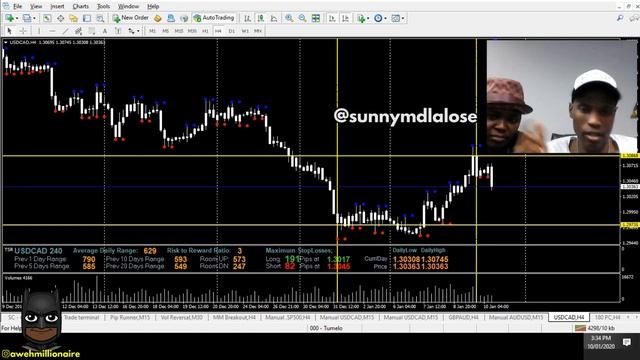
Task: Enable chart shift icon
Action: click(345, 18)
